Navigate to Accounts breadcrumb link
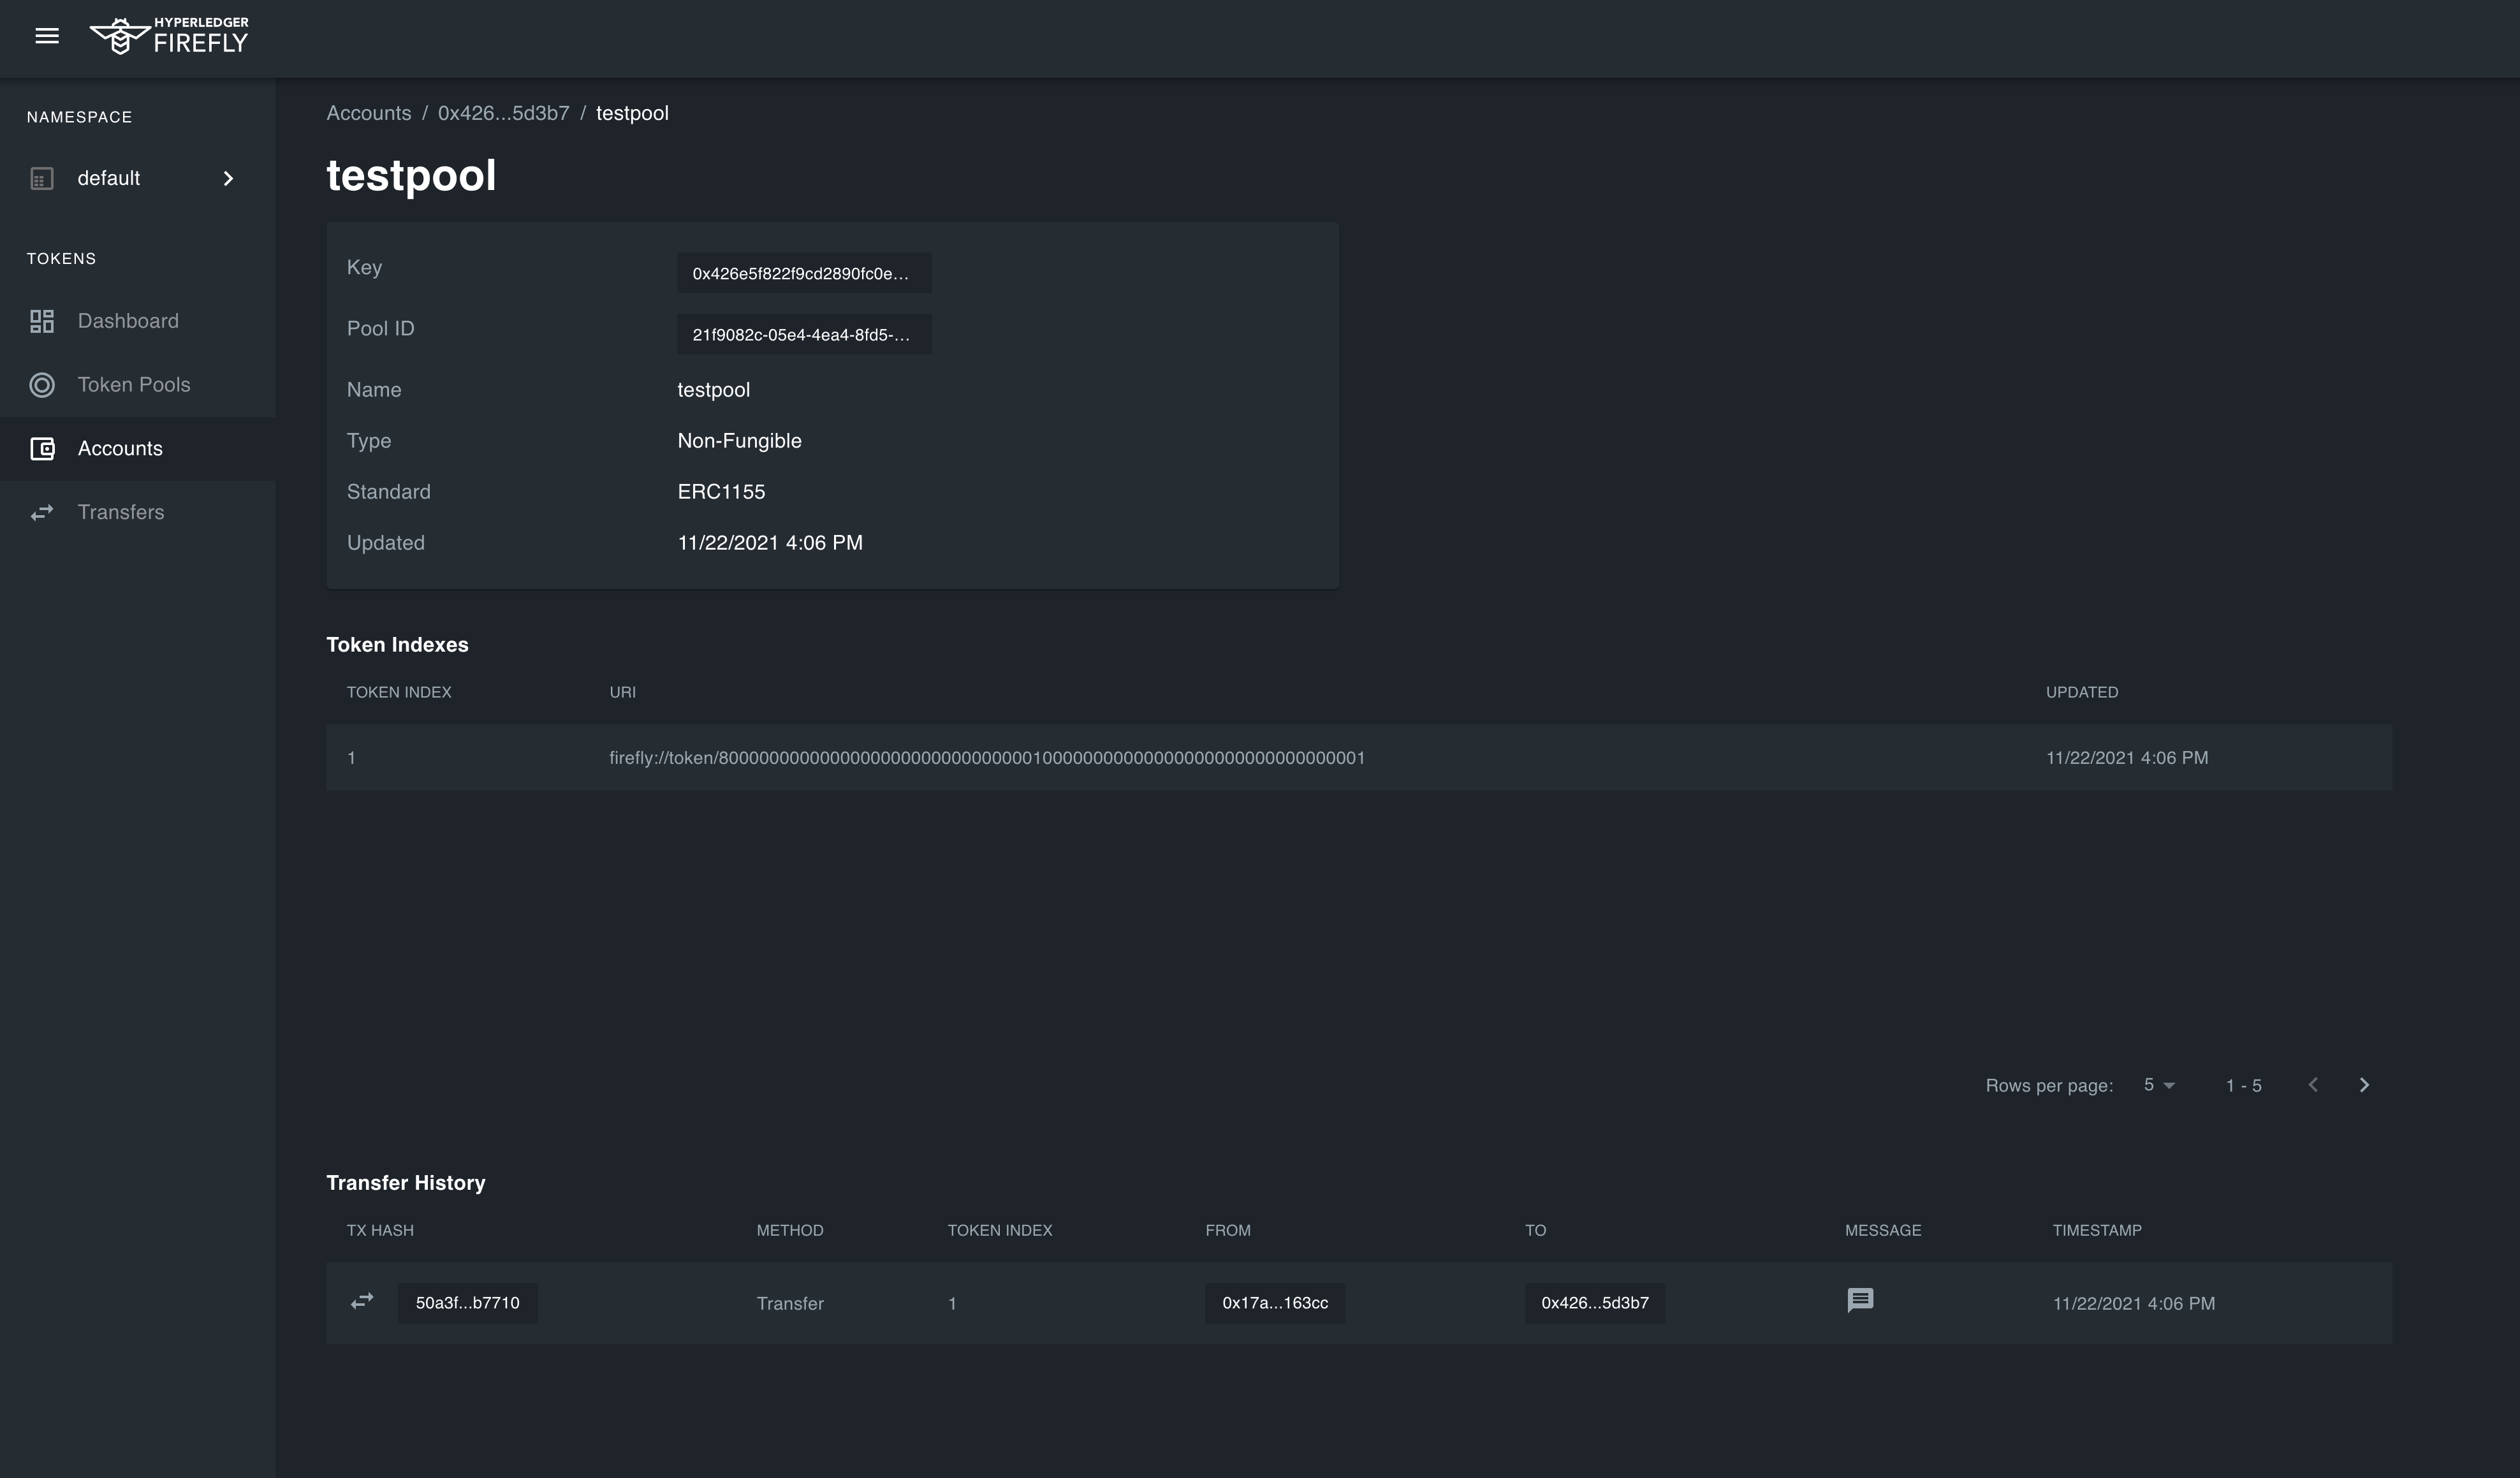 (368, 113)
